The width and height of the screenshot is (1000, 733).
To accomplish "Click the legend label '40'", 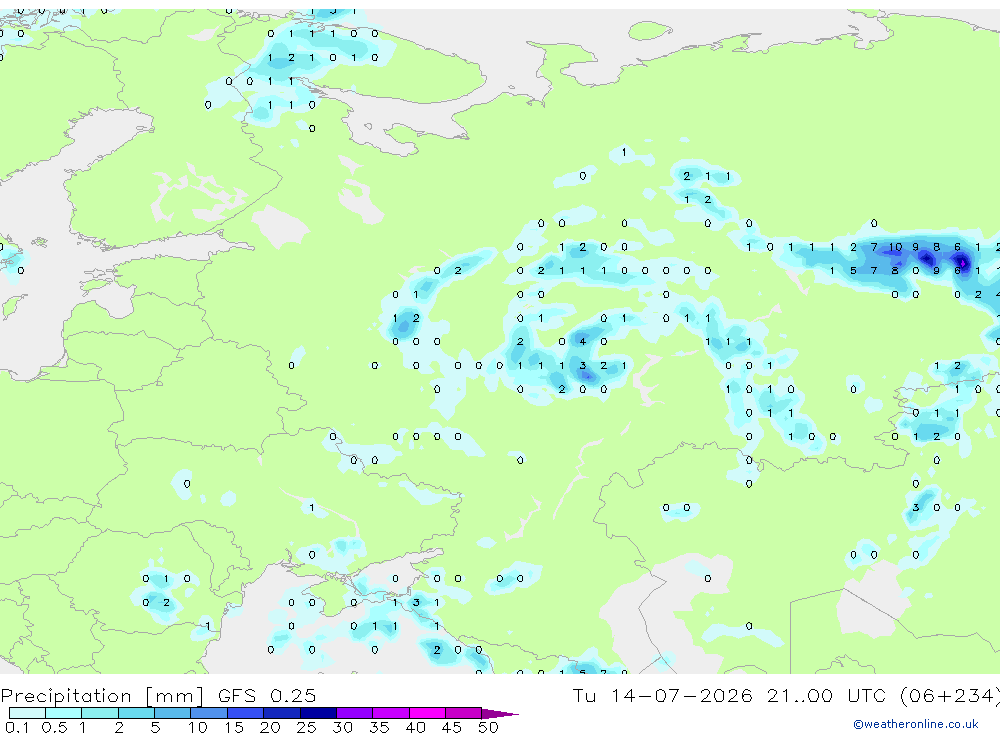I will 415,727.
